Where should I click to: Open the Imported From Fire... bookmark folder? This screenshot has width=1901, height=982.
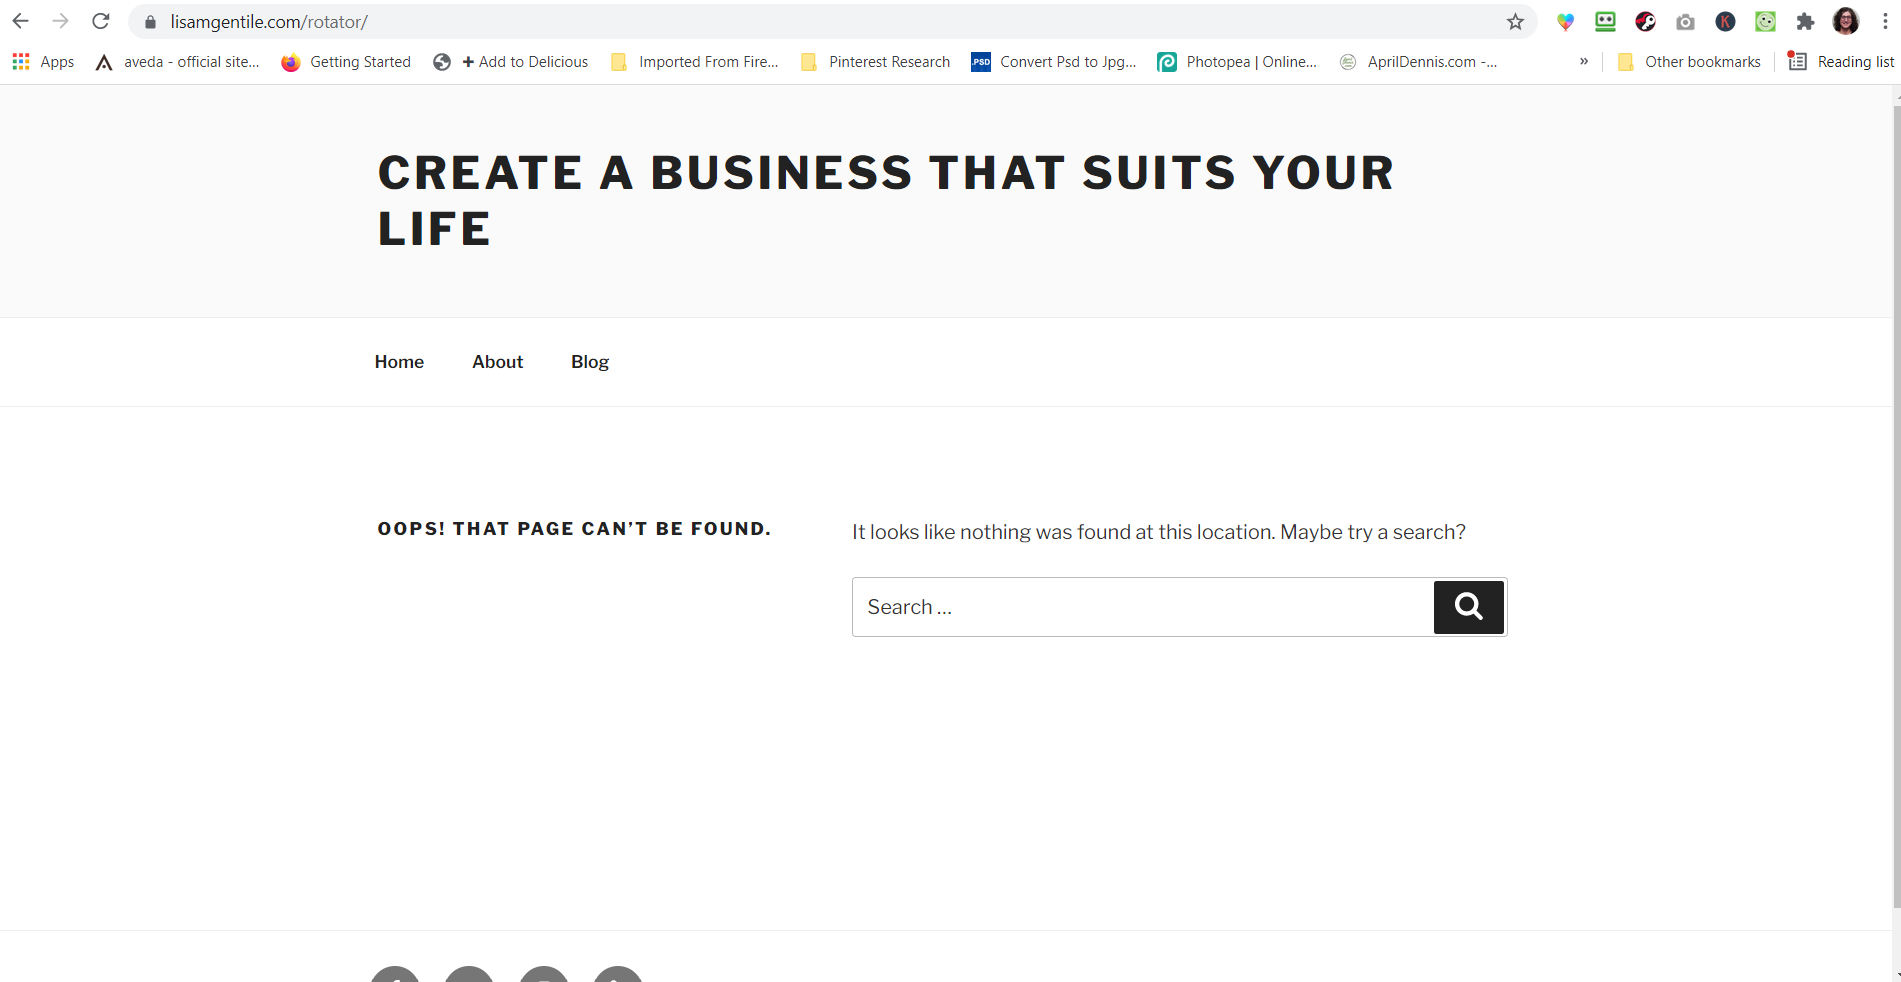(694, 62)
